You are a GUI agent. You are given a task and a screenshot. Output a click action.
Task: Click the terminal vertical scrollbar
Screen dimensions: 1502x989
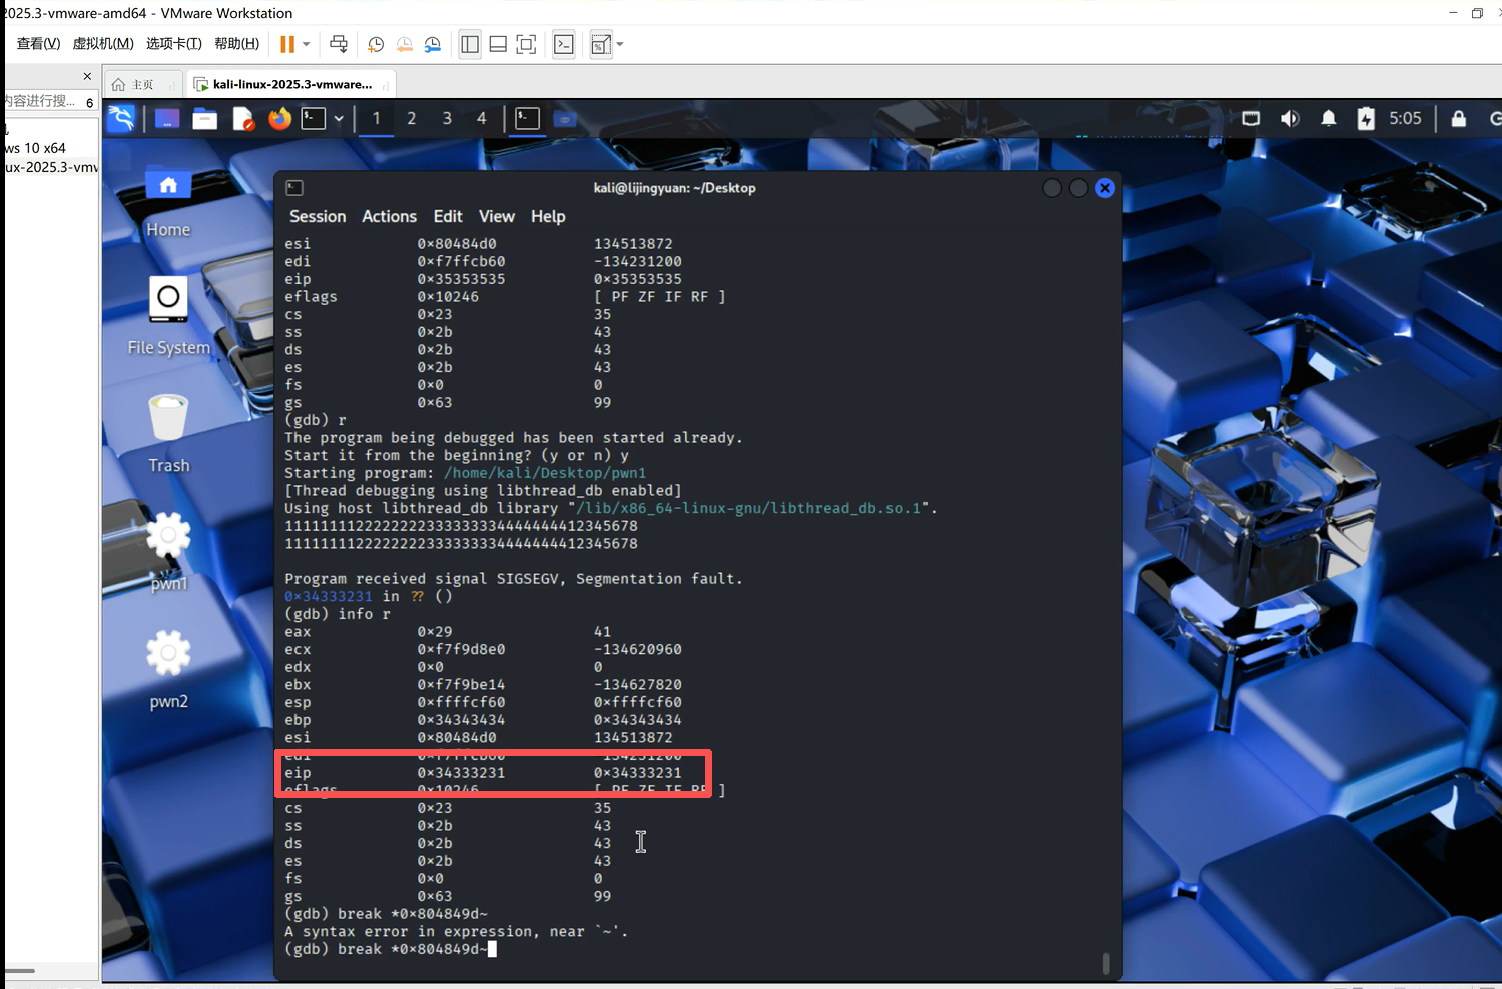[x=1105, y=963]
